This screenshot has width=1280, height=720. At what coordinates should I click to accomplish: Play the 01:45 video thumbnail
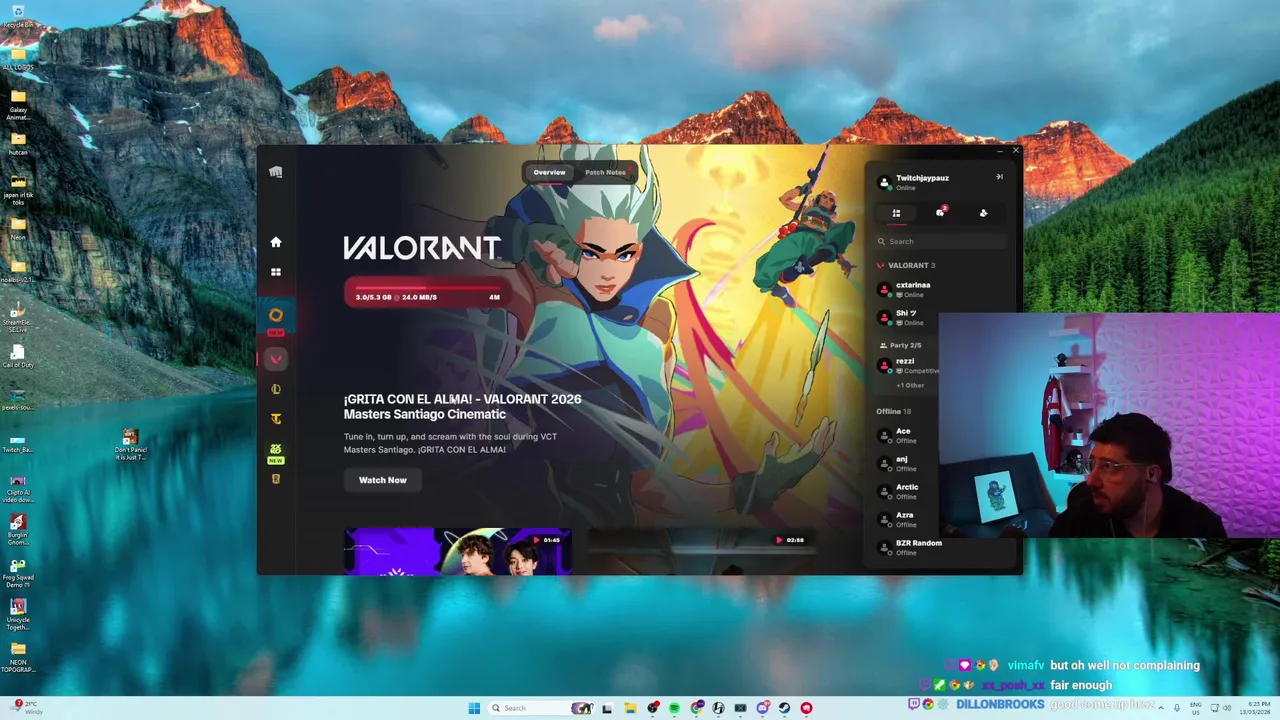click(x=458, y=551)
